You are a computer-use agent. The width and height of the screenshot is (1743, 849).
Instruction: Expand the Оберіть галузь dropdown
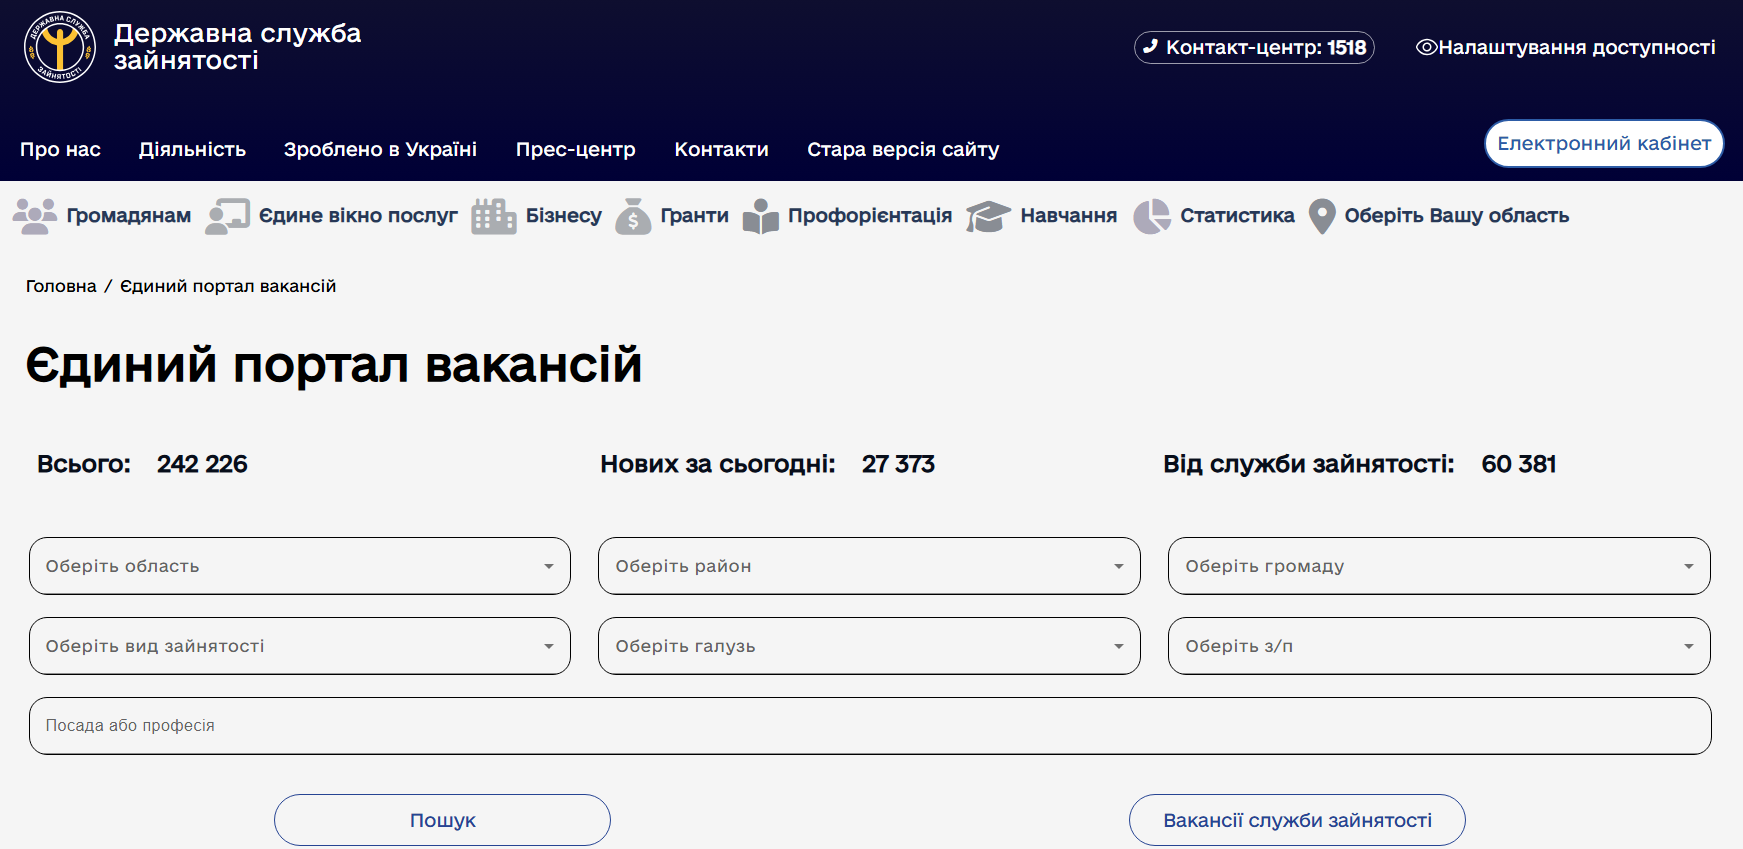point(869,646)
